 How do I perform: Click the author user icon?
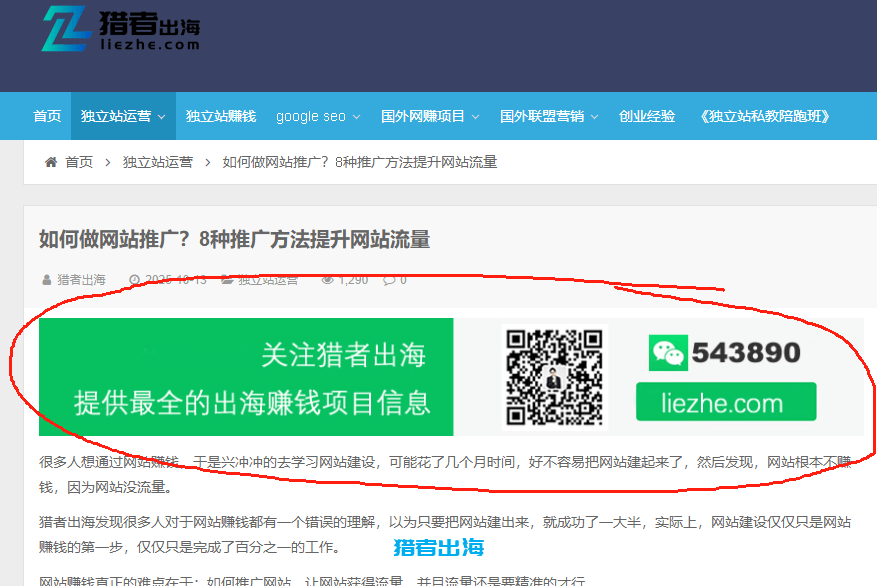[45, 280]
